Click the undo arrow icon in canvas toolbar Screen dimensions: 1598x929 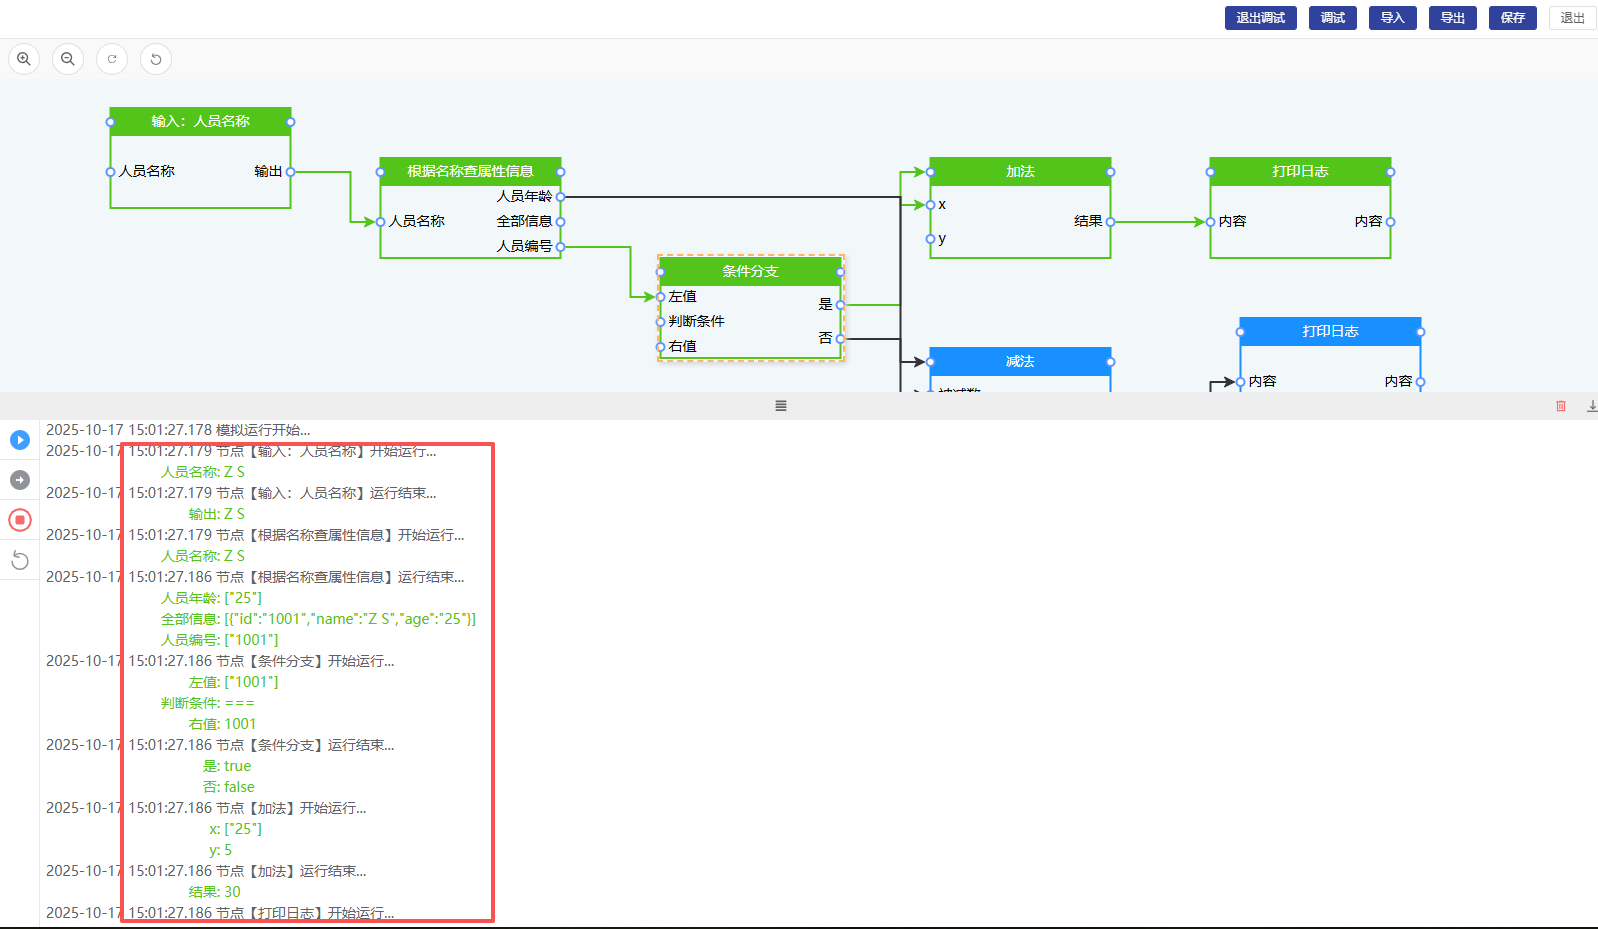(x=156, y=59)
